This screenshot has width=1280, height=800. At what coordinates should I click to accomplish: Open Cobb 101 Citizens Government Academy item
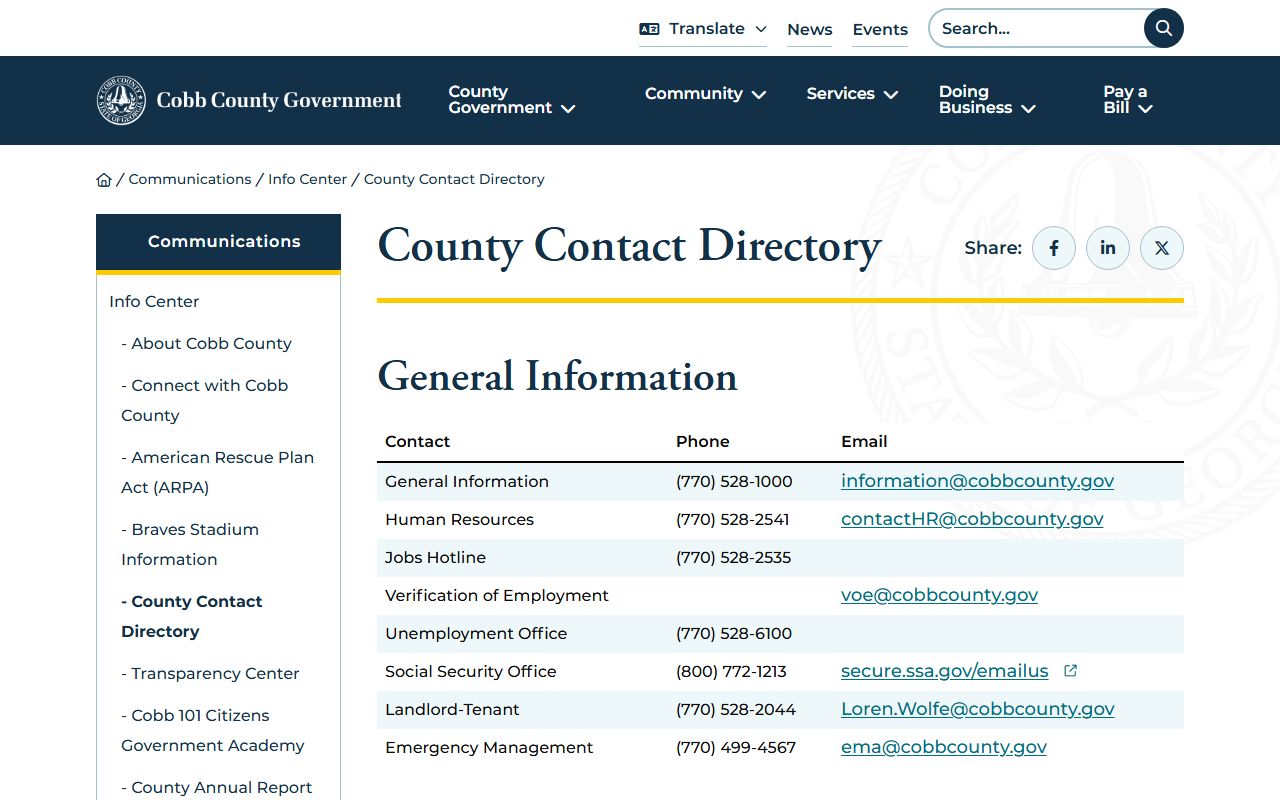click(x=213, y=730)
